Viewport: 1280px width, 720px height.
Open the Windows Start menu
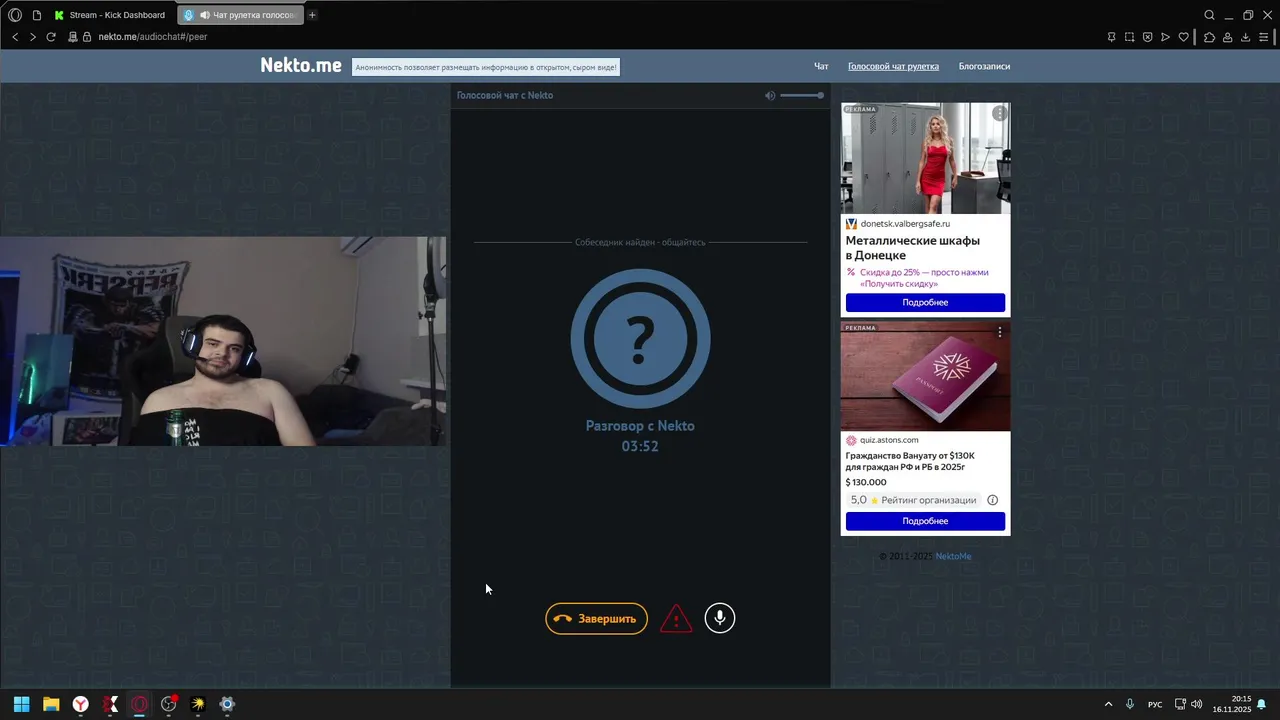tap(21, 704)
